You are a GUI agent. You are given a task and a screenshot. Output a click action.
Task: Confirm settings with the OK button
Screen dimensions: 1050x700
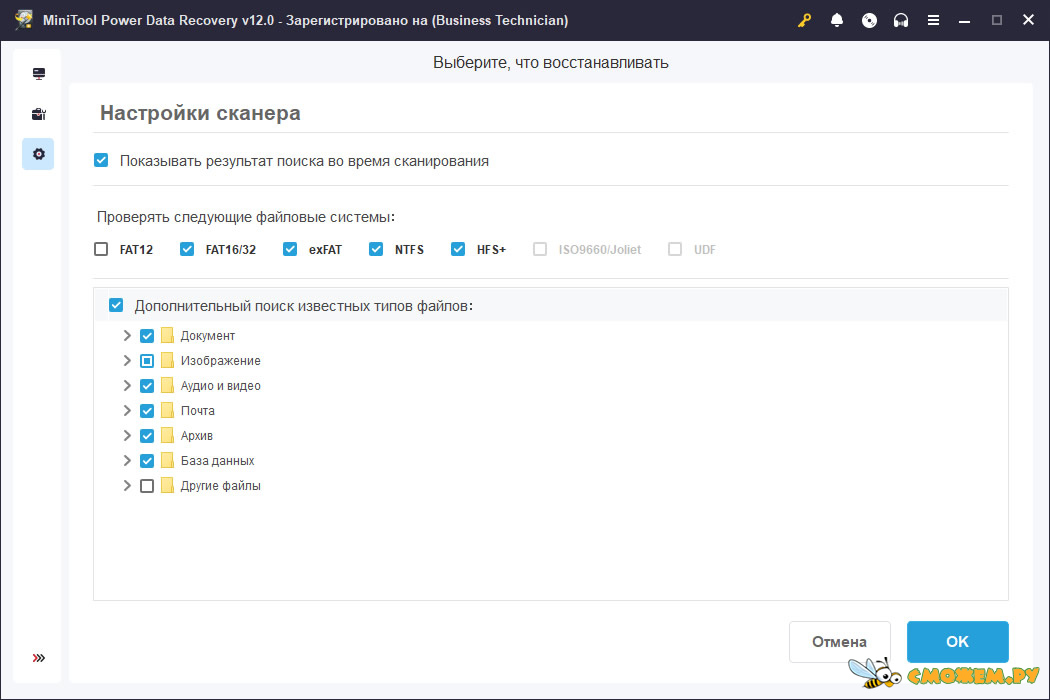[958, 642]
